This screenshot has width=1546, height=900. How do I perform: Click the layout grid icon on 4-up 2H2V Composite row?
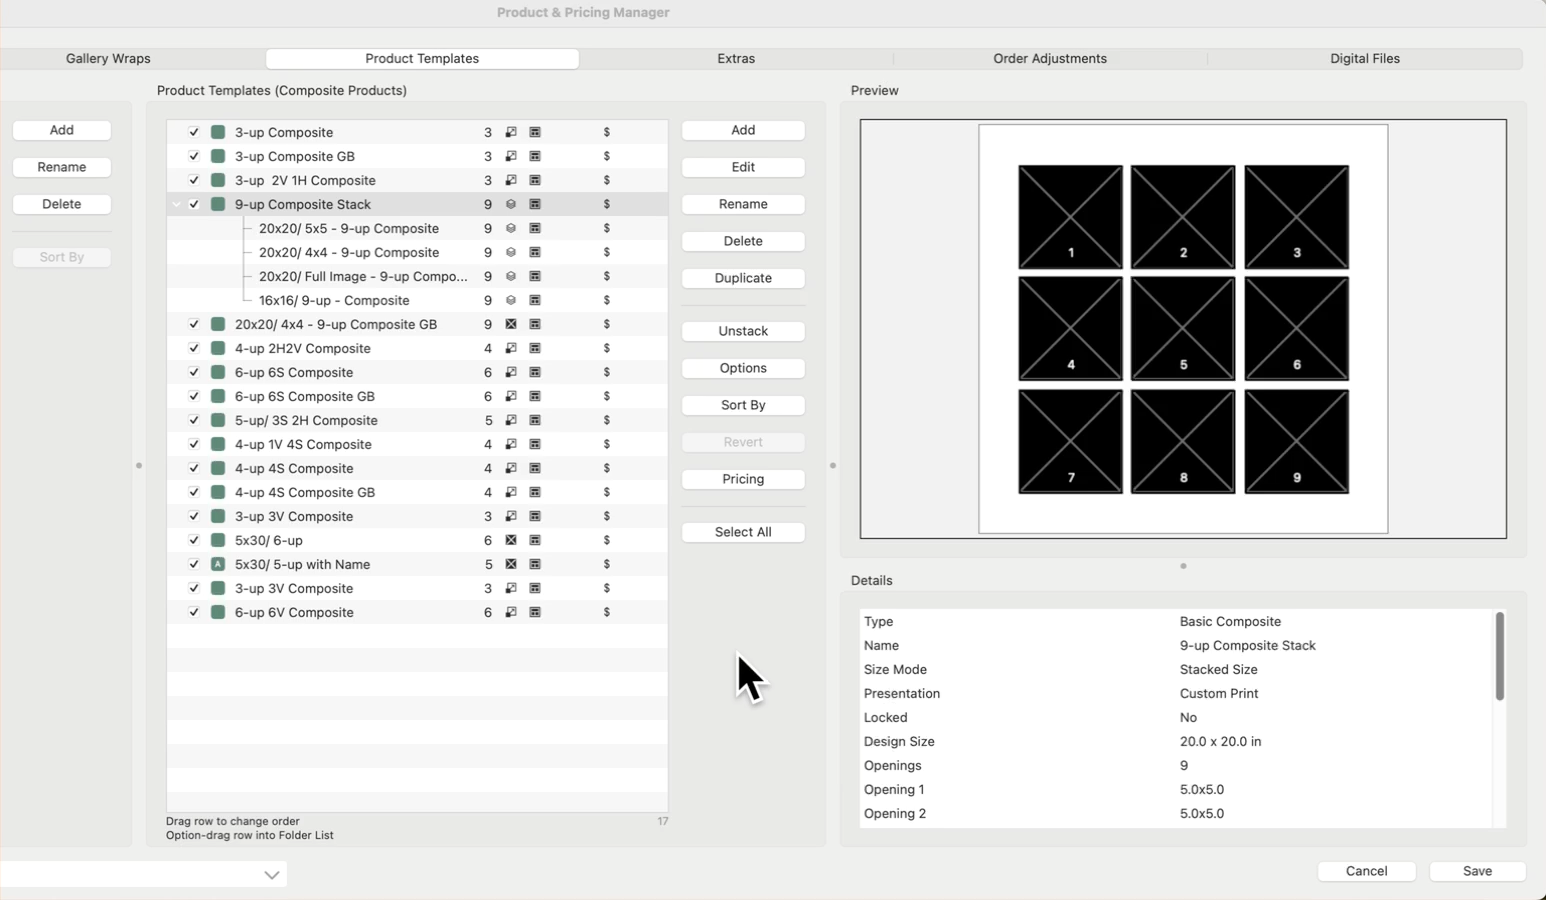tap(535, 348)
